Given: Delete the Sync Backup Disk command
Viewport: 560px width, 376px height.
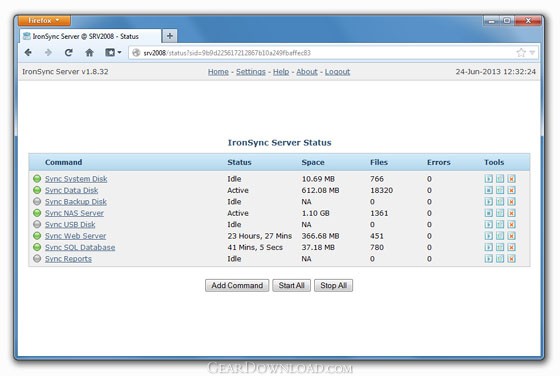Looking at the screenshot, I should tap(511, 202).
